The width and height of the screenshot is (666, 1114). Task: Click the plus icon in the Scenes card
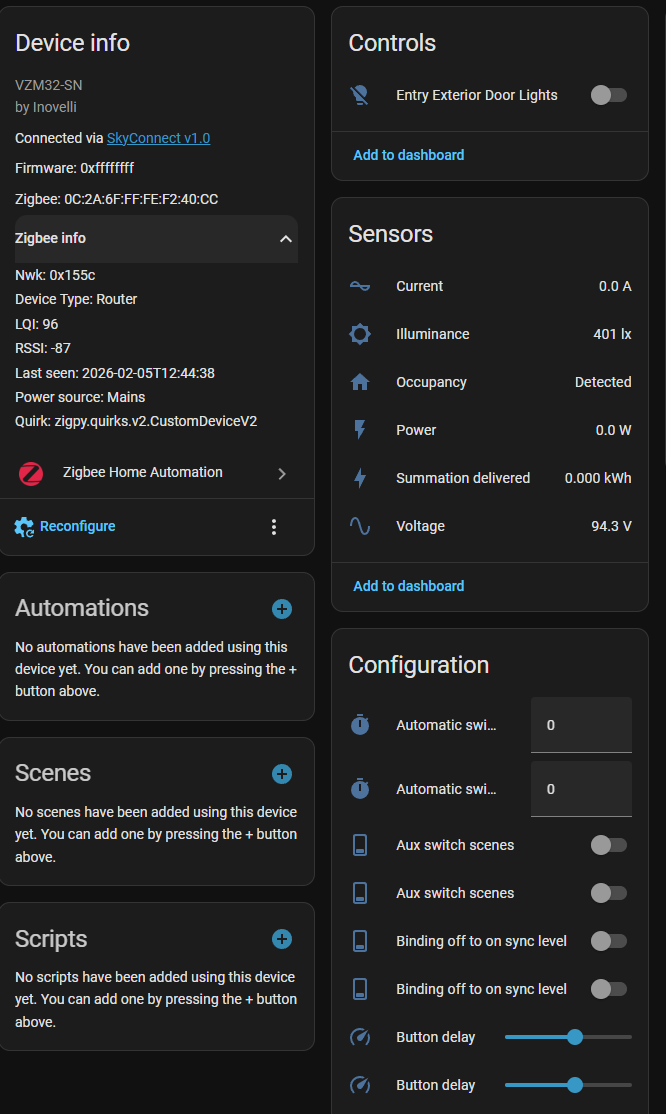(282, 774)
